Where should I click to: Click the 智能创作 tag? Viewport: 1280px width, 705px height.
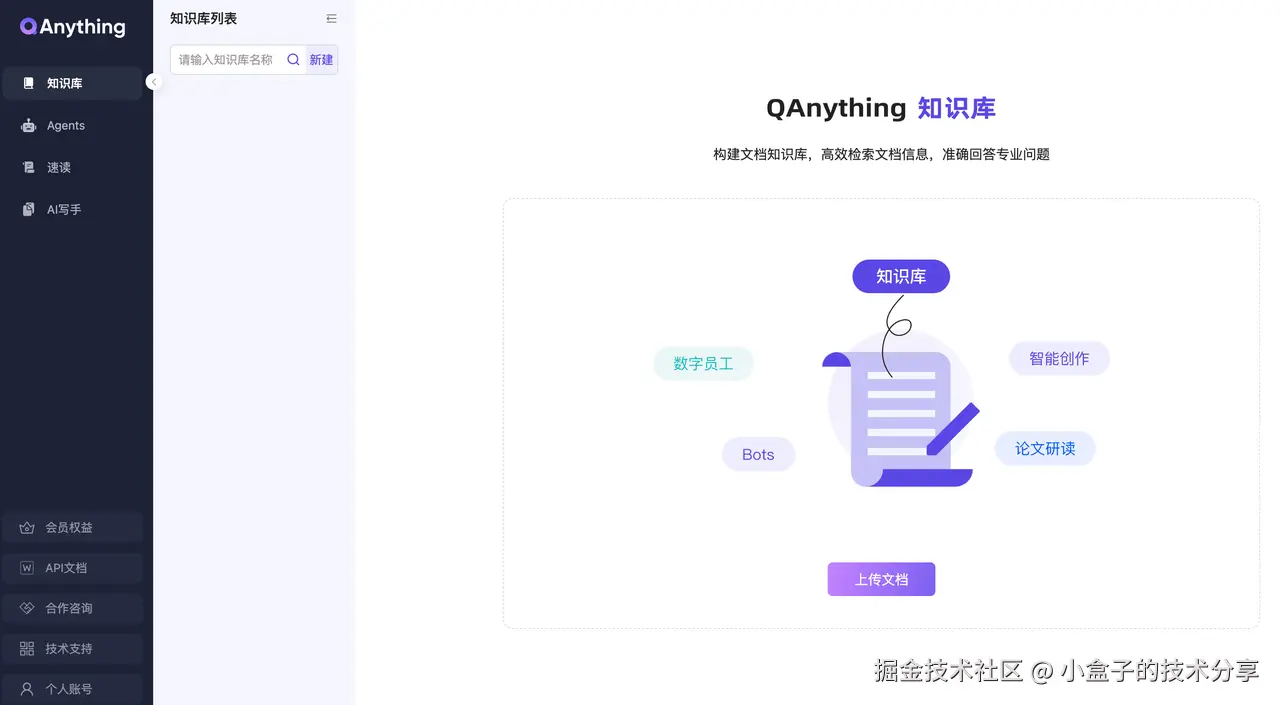(1059, 358)
